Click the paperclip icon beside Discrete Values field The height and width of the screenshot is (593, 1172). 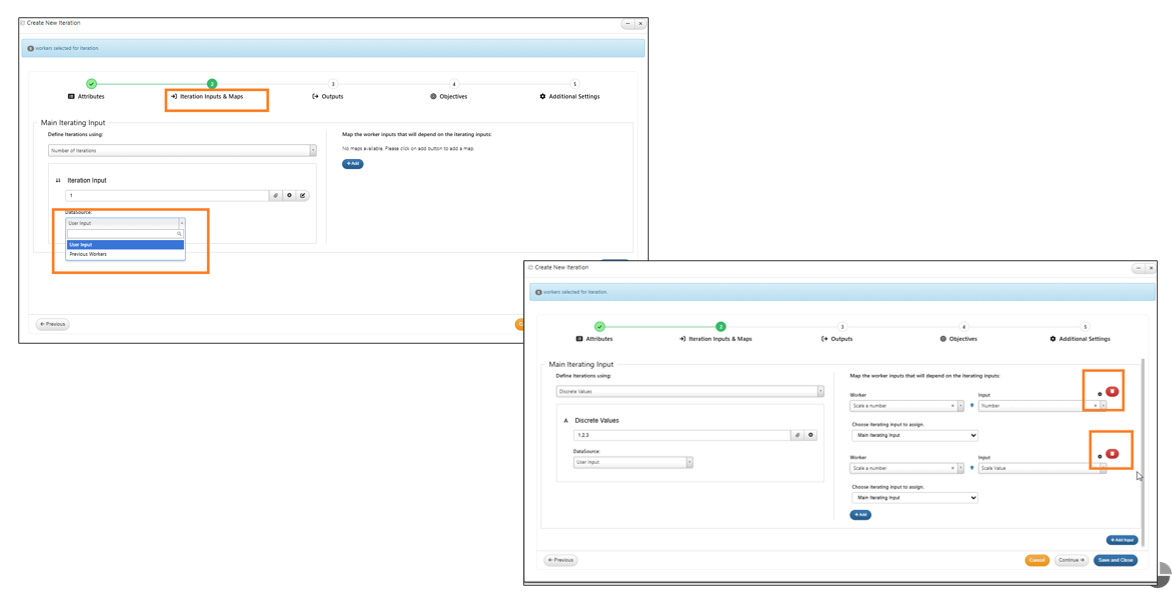pos(798,434)
